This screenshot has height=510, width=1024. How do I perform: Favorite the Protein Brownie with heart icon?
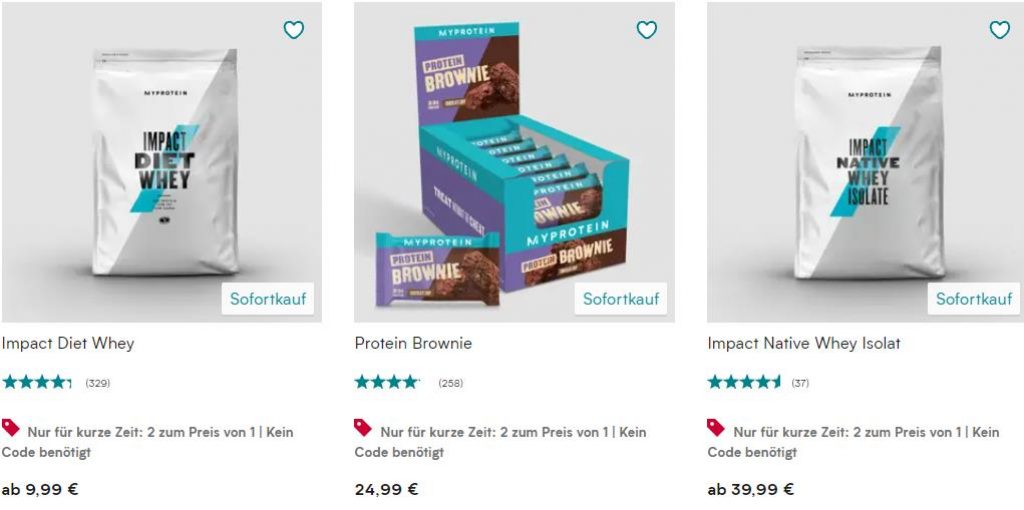[x=647, y=29]
